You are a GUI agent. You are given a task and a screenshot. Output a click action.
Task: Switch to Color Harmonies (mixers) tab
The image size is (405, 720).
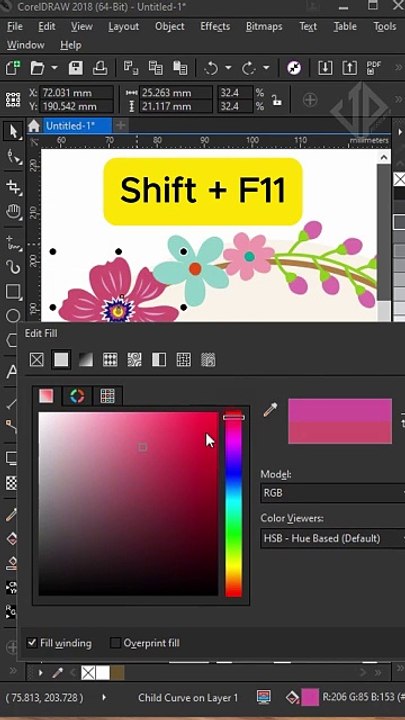click(77, 396)
